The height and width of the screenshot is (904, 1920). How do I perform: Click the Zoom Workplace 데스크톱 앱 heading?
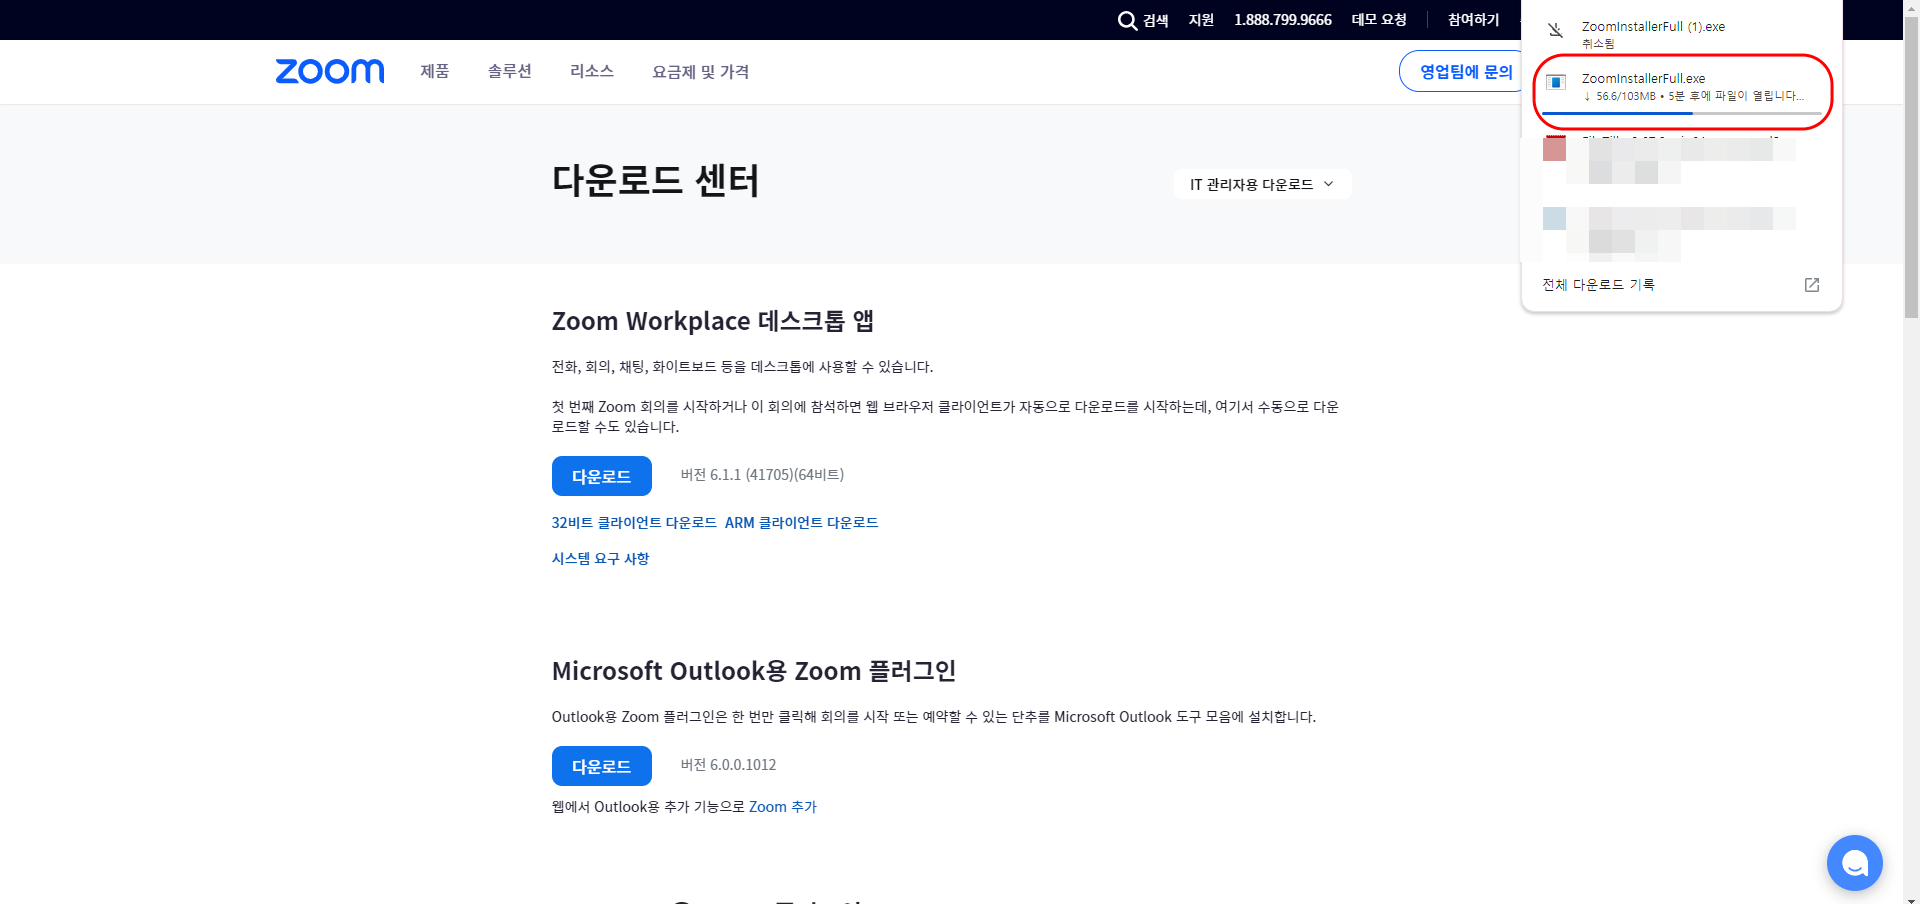coord(713,321)
